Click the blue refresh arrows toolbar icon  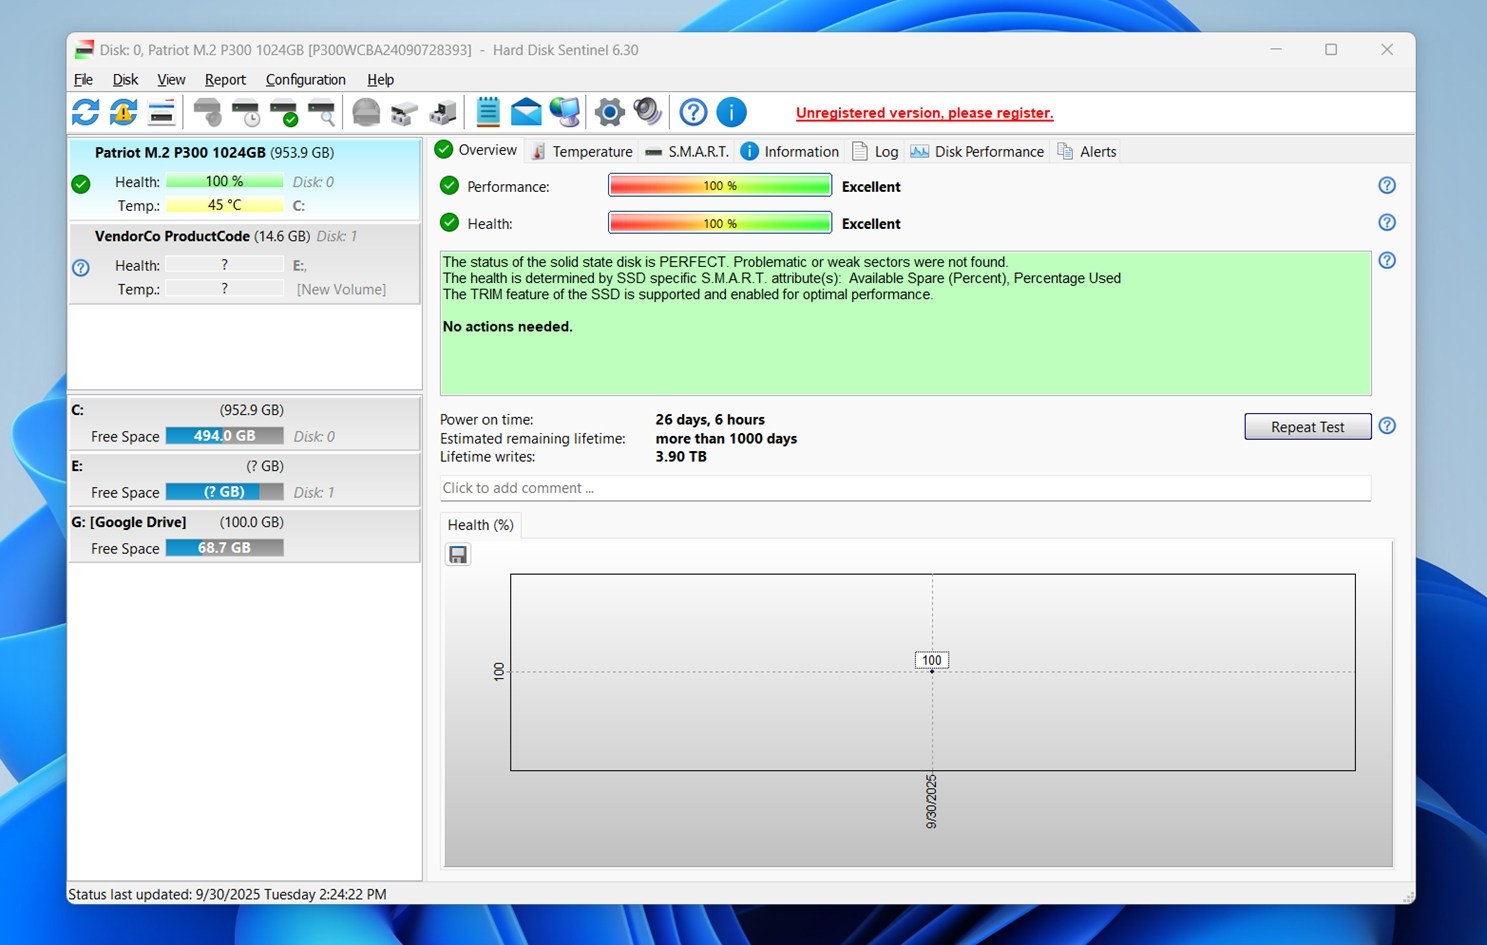point(85,113)
